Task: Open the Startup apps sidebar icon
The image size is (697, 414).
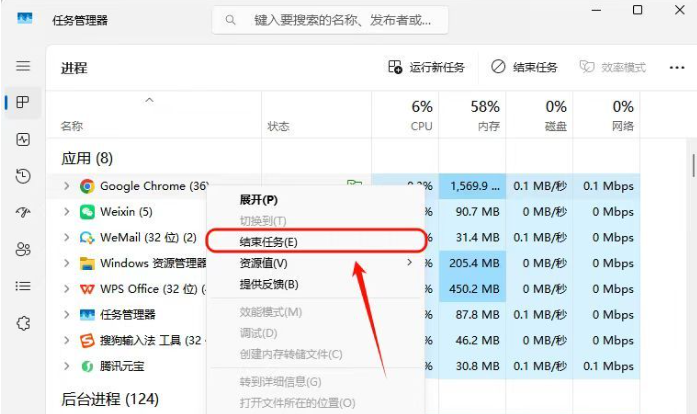Action: (x=23, y=212)
